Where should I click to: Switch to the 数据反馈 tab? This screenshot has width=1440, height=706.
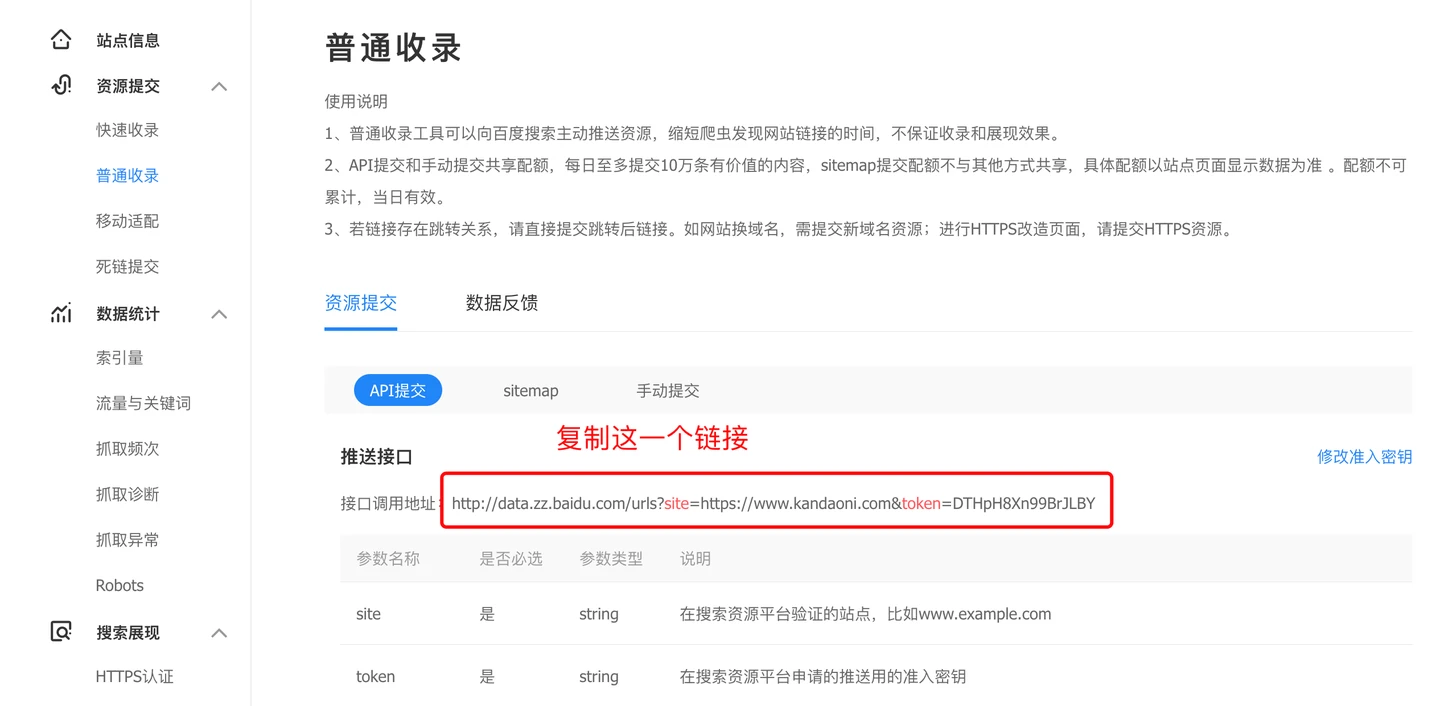pyautogui.click(x=501, y=303)
